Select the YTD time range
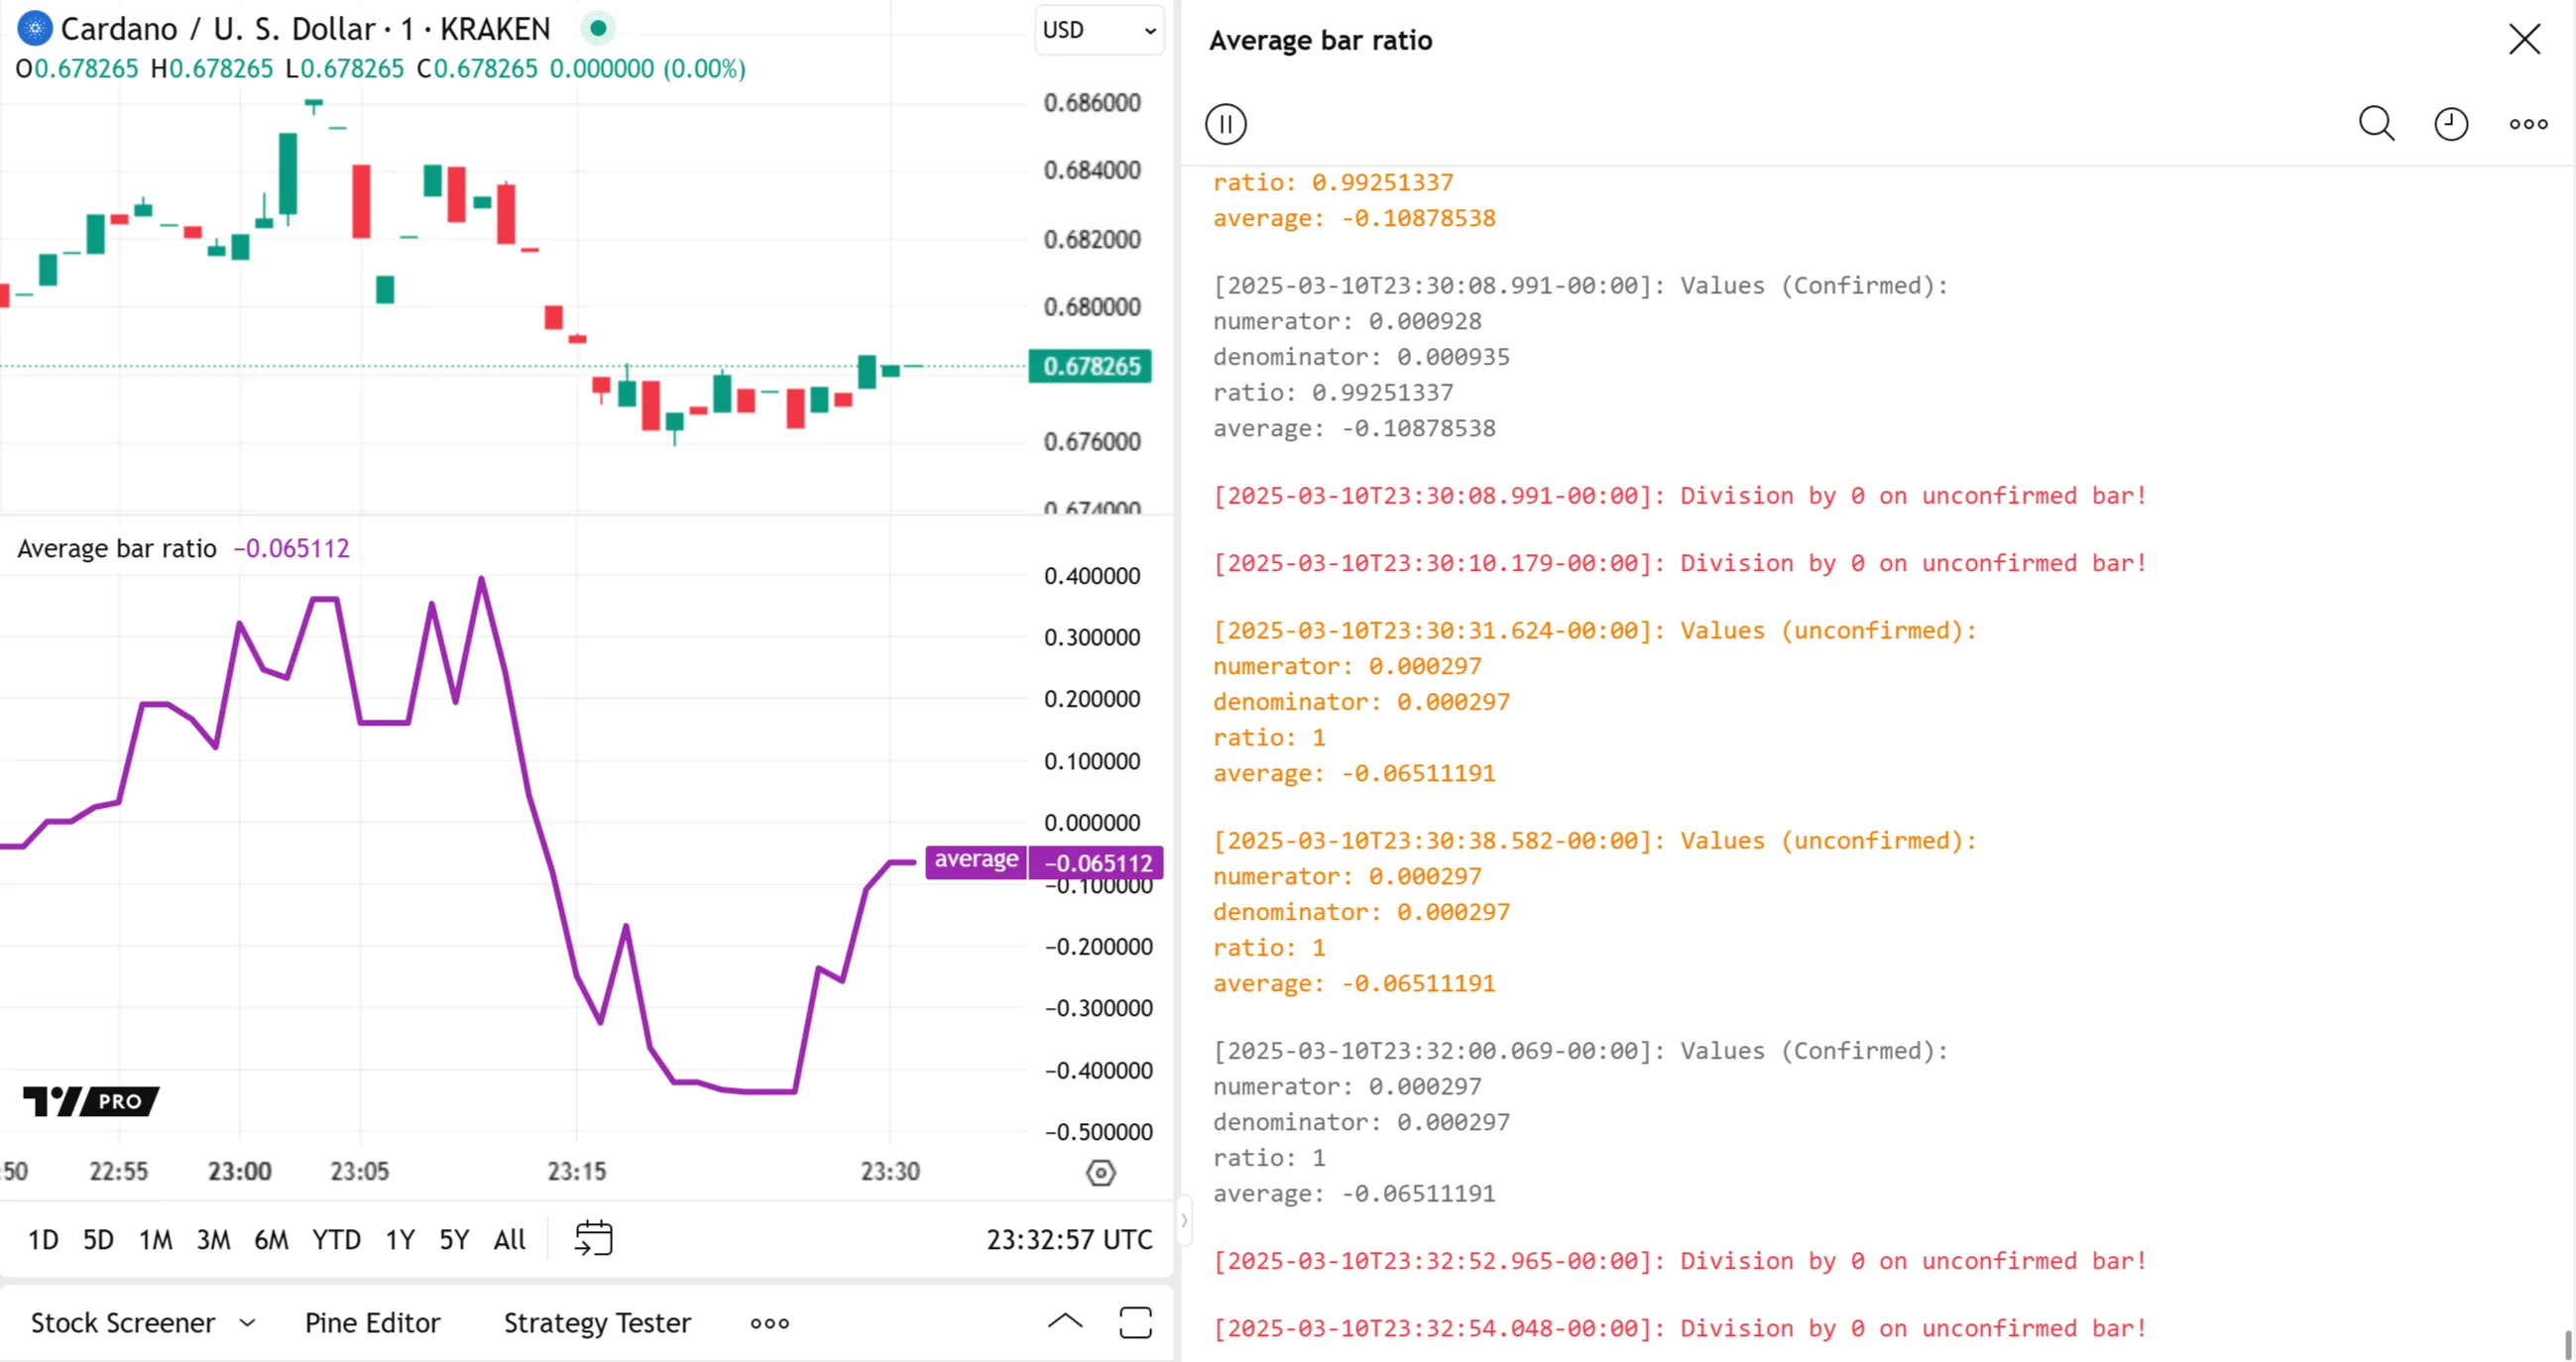Viewport: 2576px width, 1362px height. click(335, 1240)
